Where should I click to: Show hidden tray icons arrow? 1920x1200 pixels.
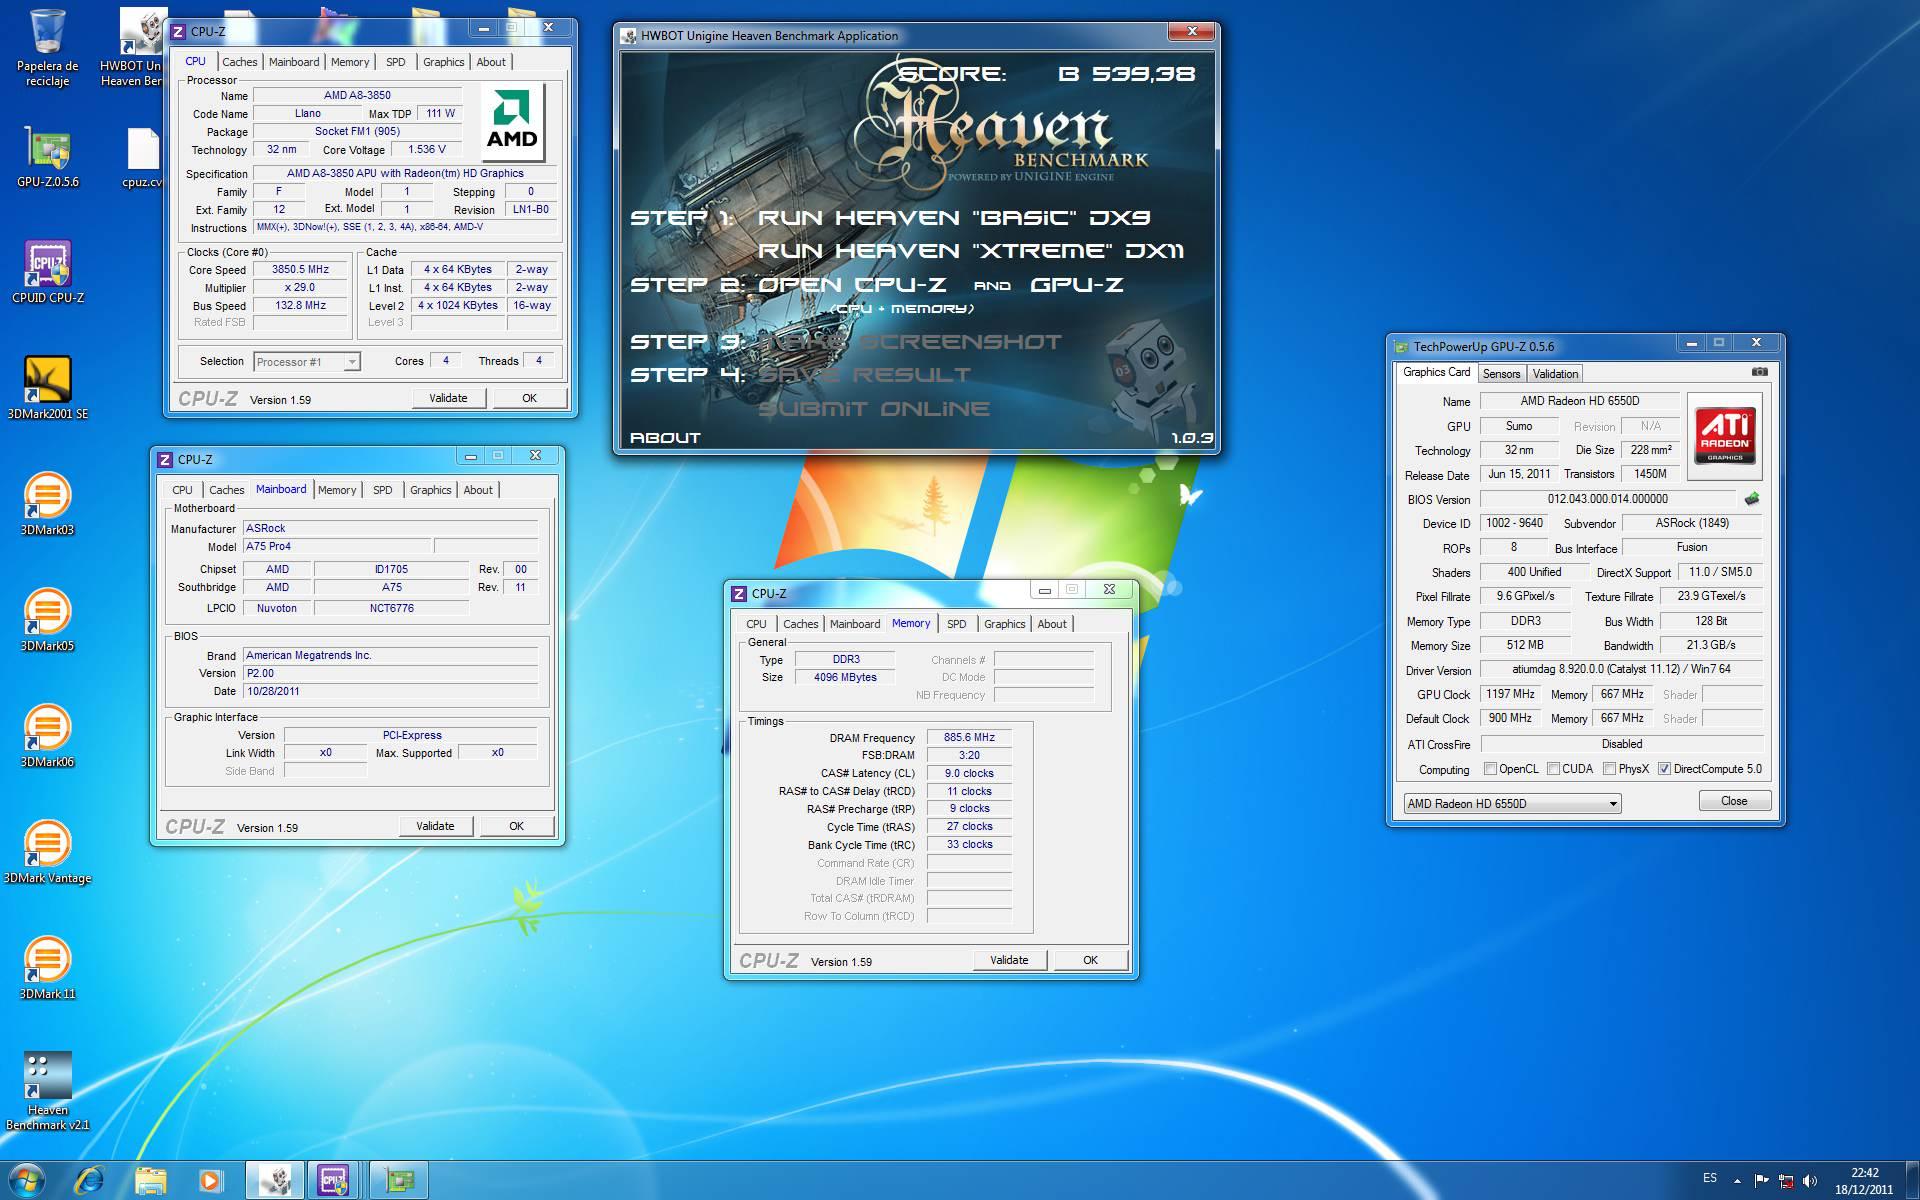[1737, 1181]
